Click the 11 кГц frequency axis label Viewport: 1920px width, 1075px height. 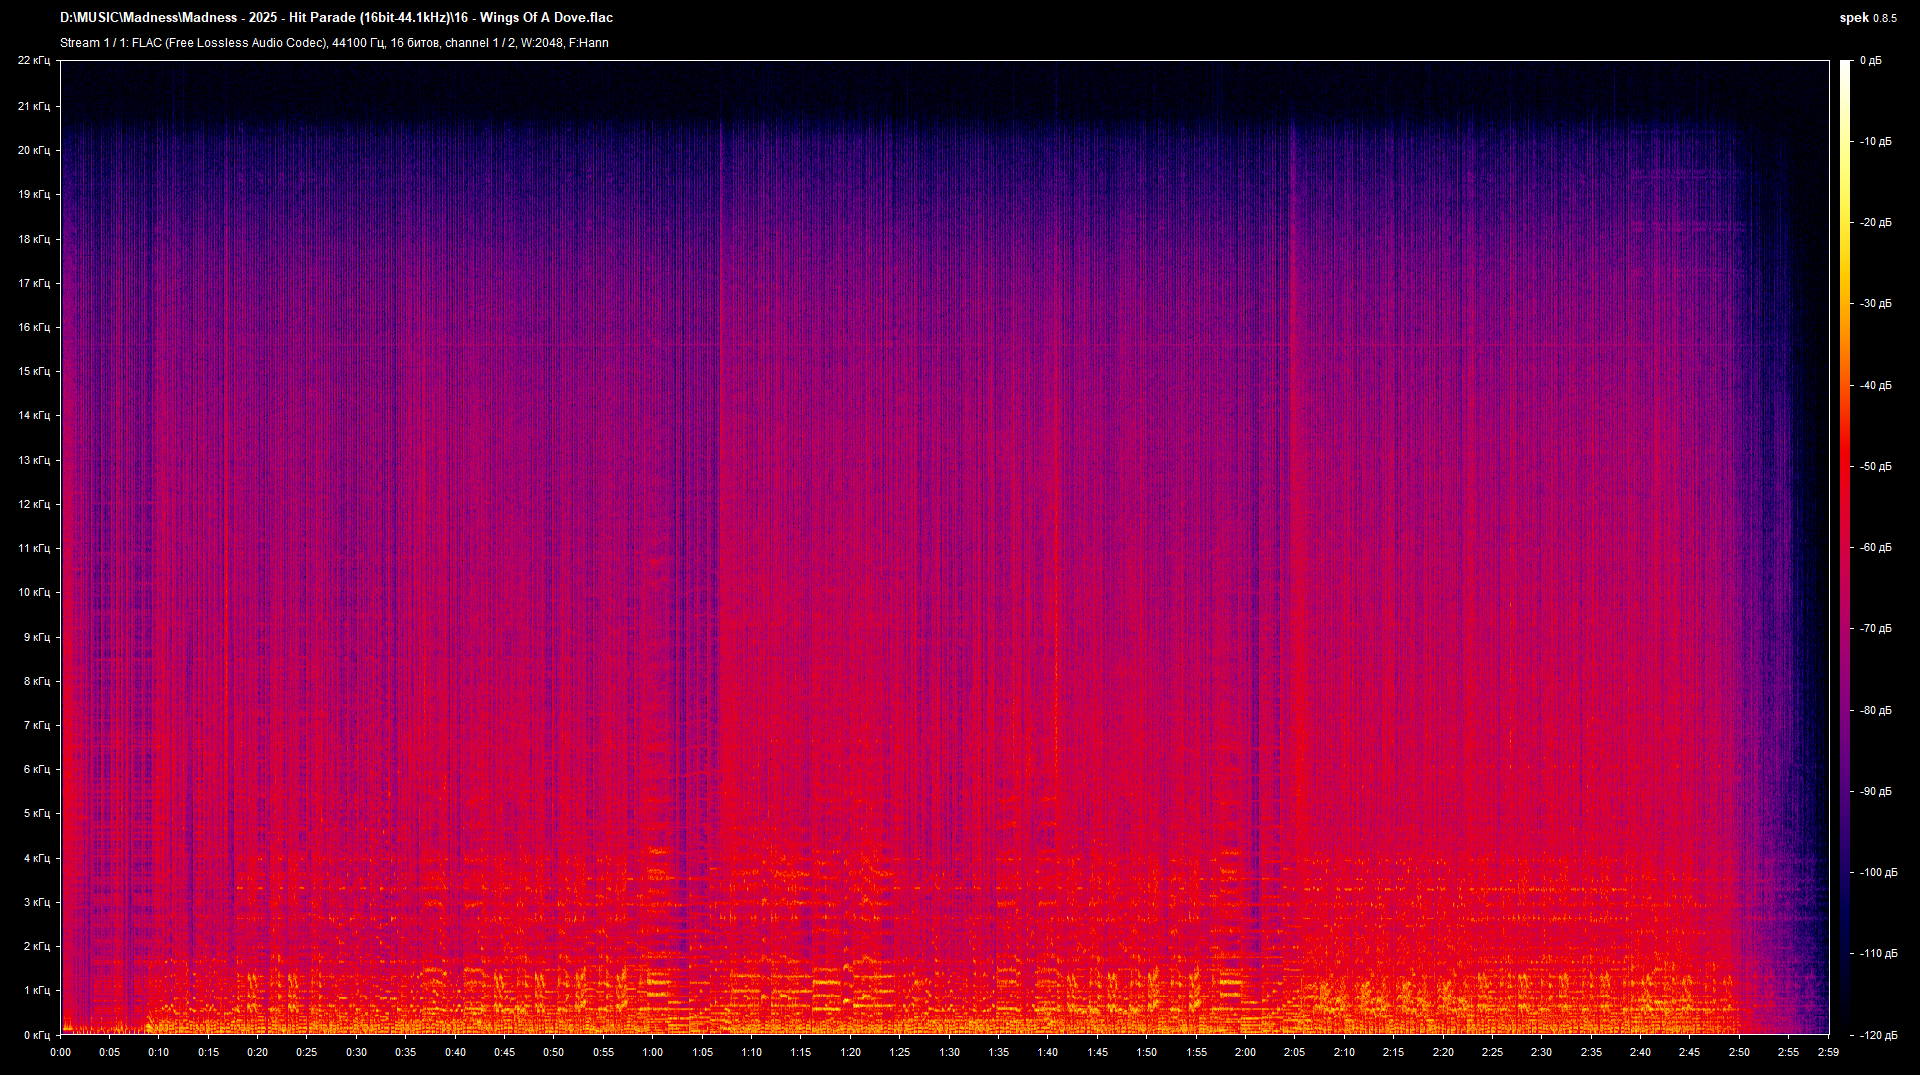coord(35,547)
